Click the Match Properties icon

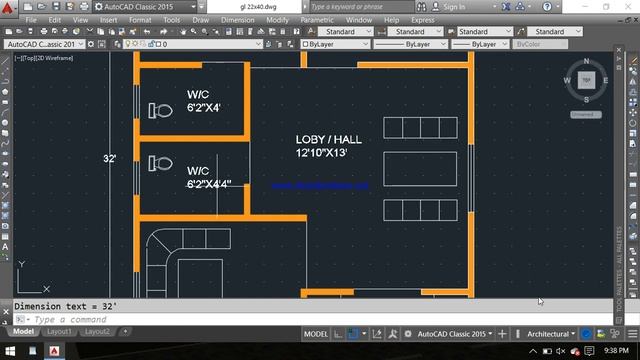point(133,32)
